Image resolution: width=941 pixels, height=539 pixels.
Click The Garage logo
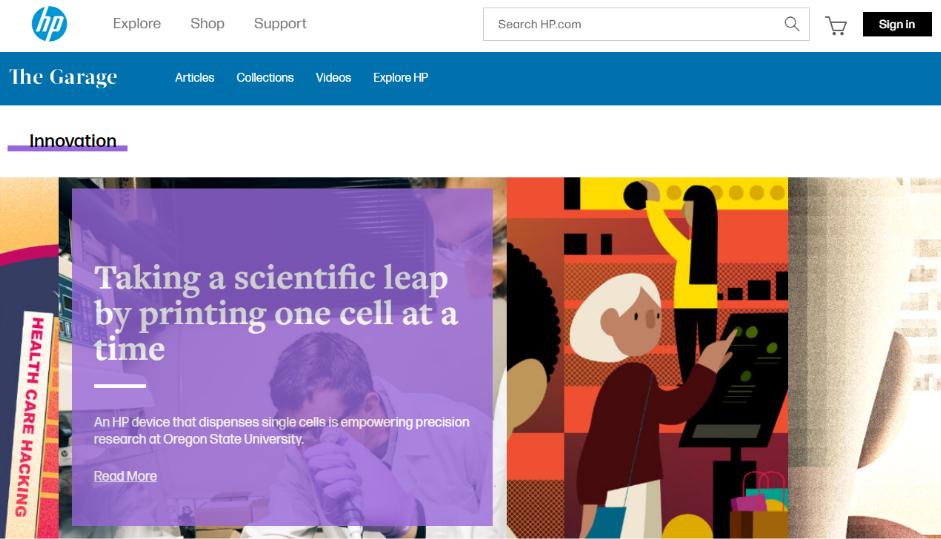[x=63, y=77]
